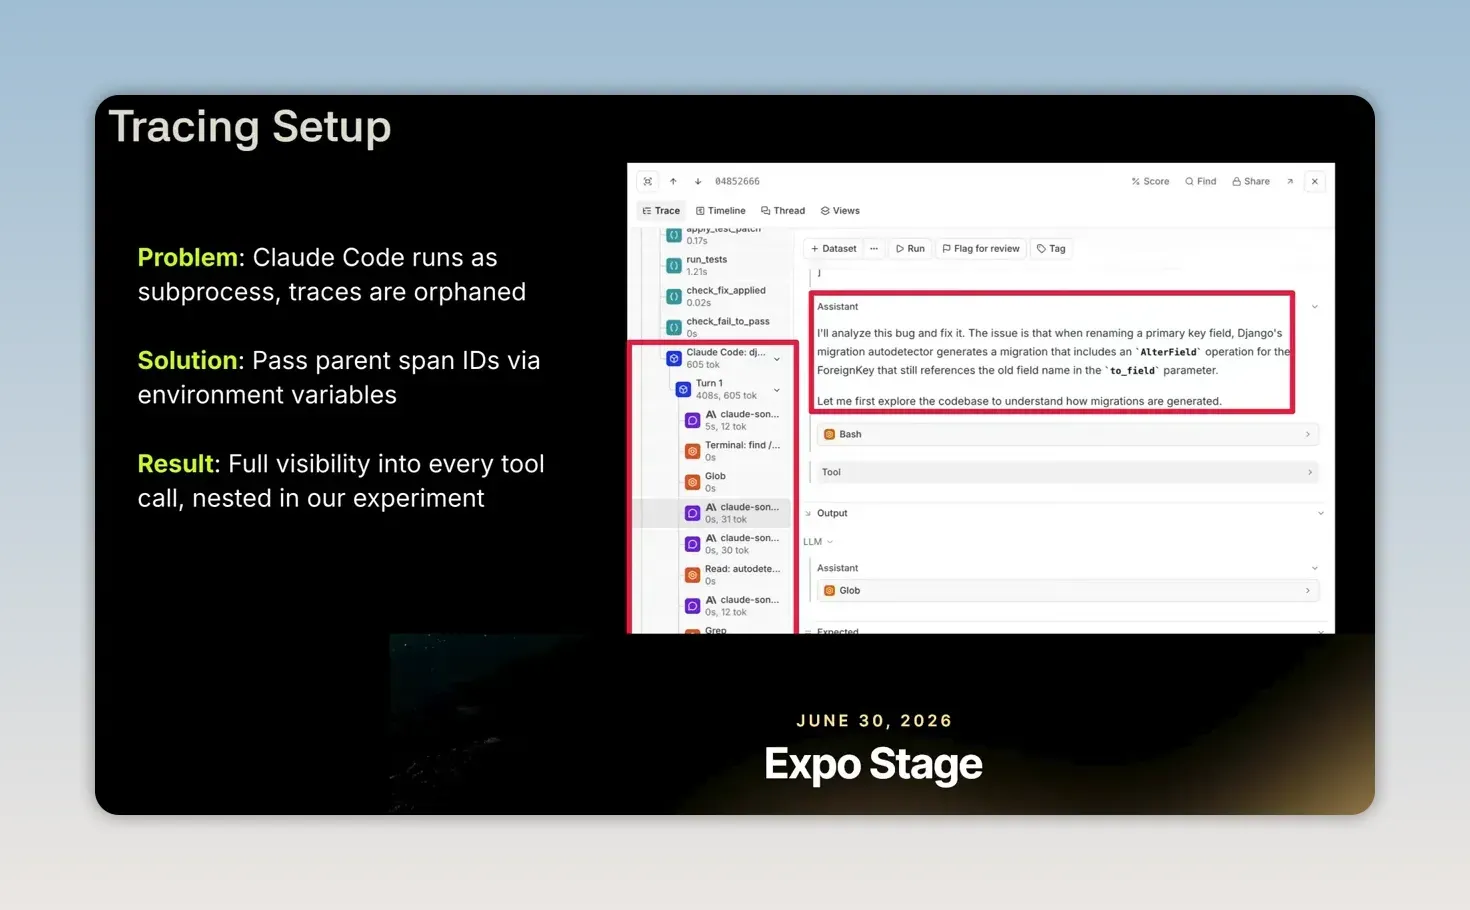Switch to the Trace tab
Viewport: 1470px width, 910px height.
[661, 211]
